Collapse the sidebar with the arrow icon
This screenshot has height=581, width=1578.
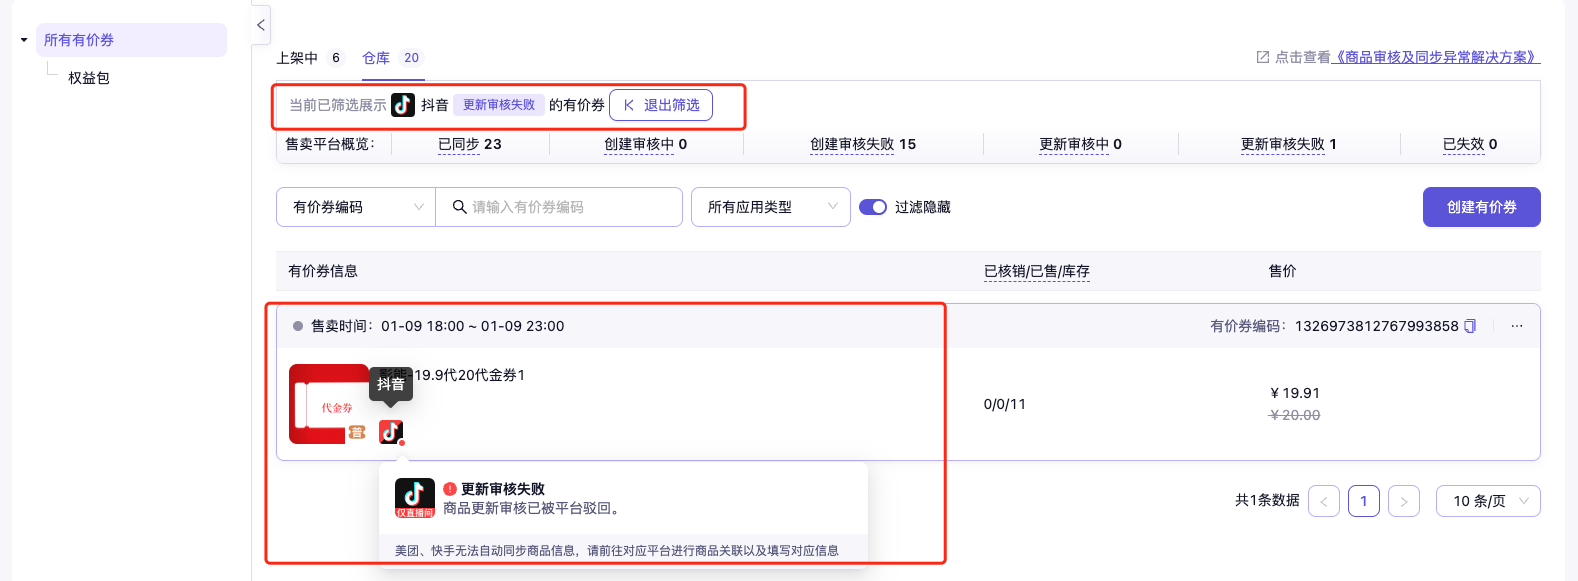261,25
